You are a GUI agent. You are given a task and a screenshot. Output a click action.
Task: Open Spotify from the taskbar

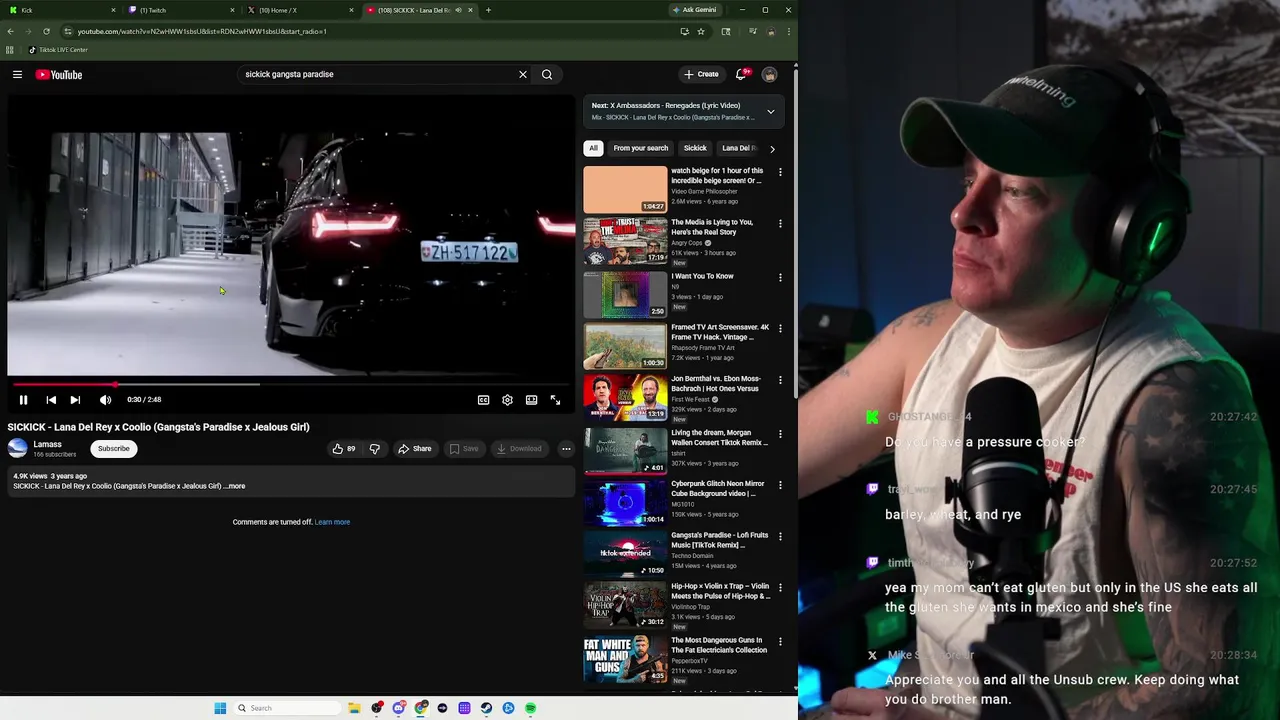pos(530,708)
